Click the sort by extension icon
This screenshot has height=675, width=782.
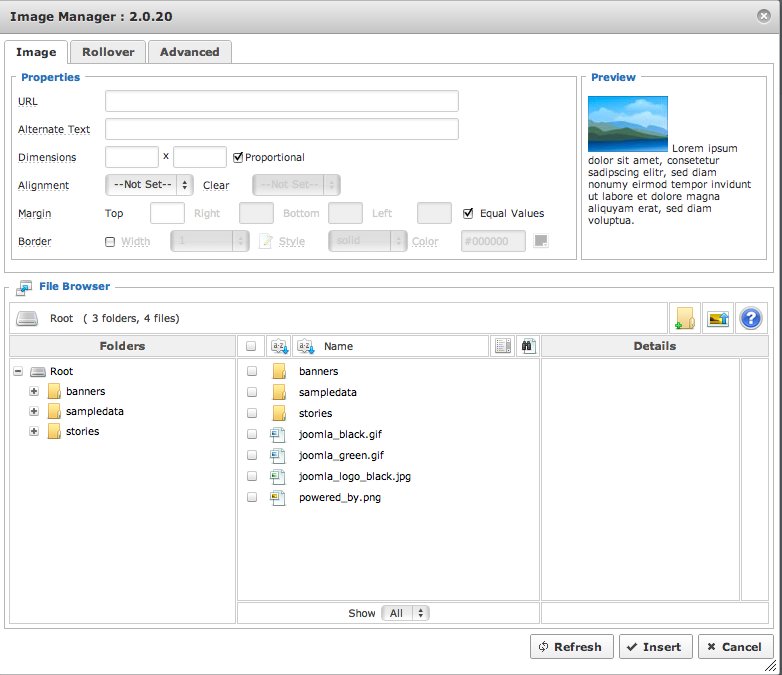(x=279, y=346)
